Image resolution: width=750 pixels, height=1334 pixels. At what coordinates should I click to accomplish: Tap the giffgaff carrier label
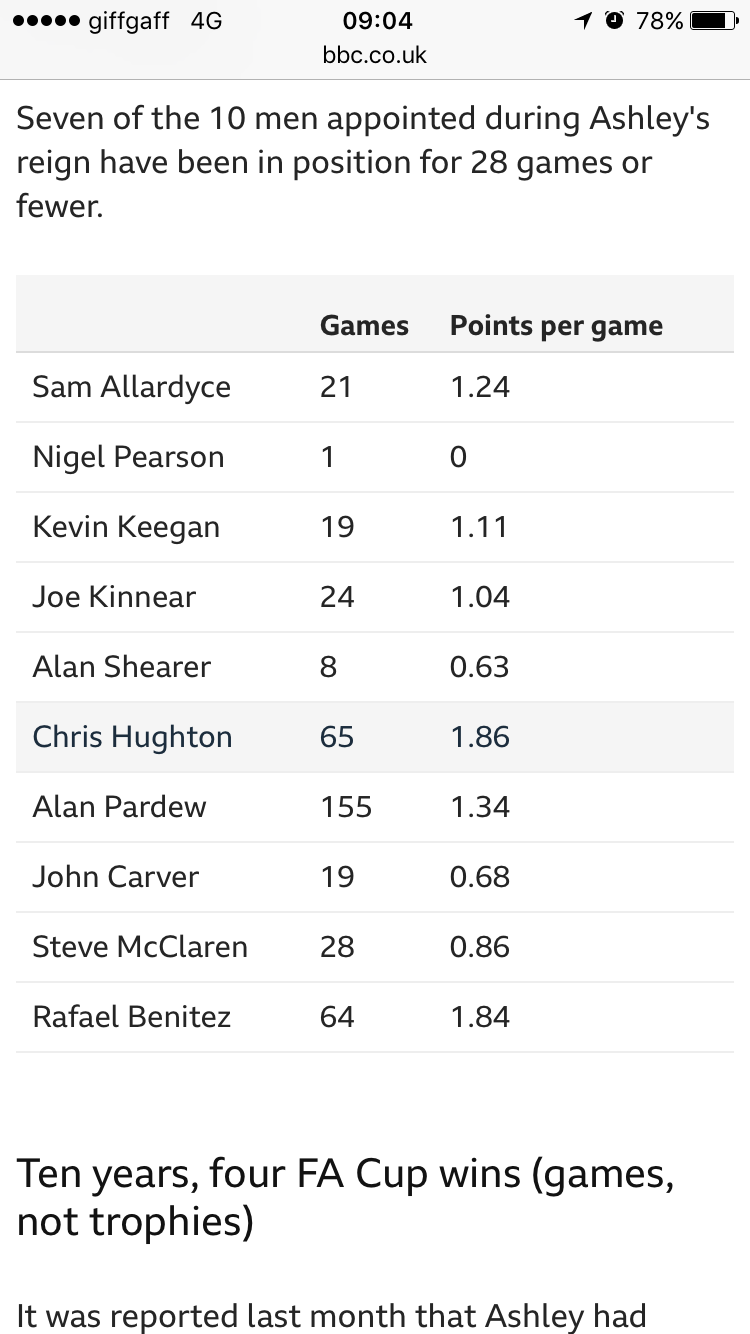pyautogui.click(x=129, y=22)
